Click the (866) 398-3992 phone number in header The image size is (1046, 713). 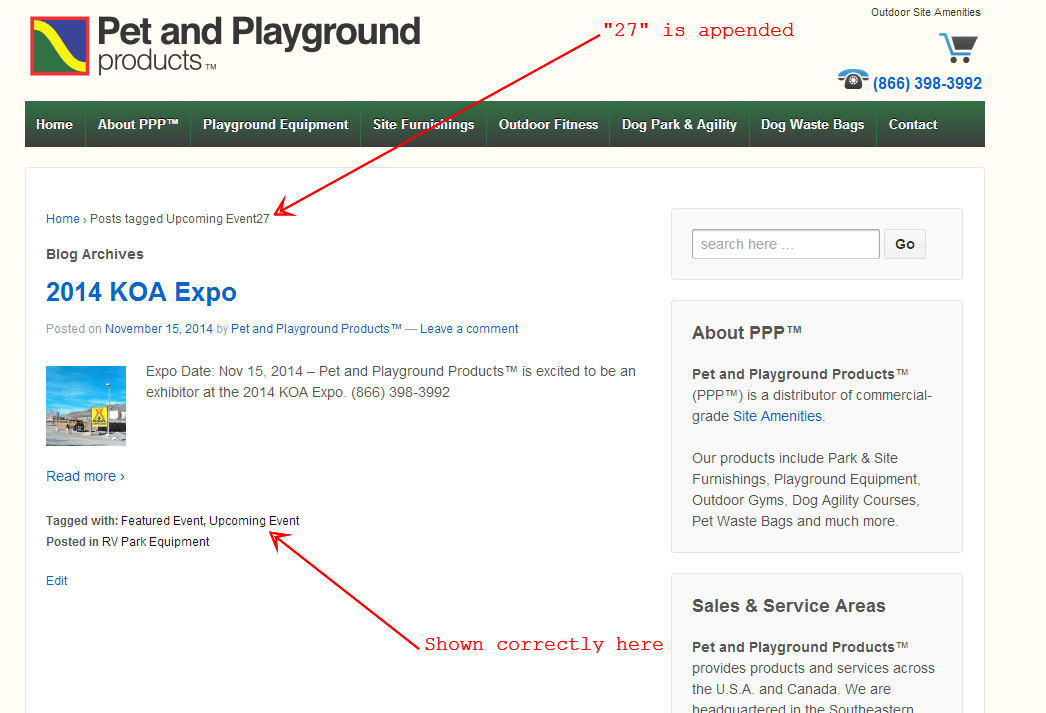tap(927, 83)
